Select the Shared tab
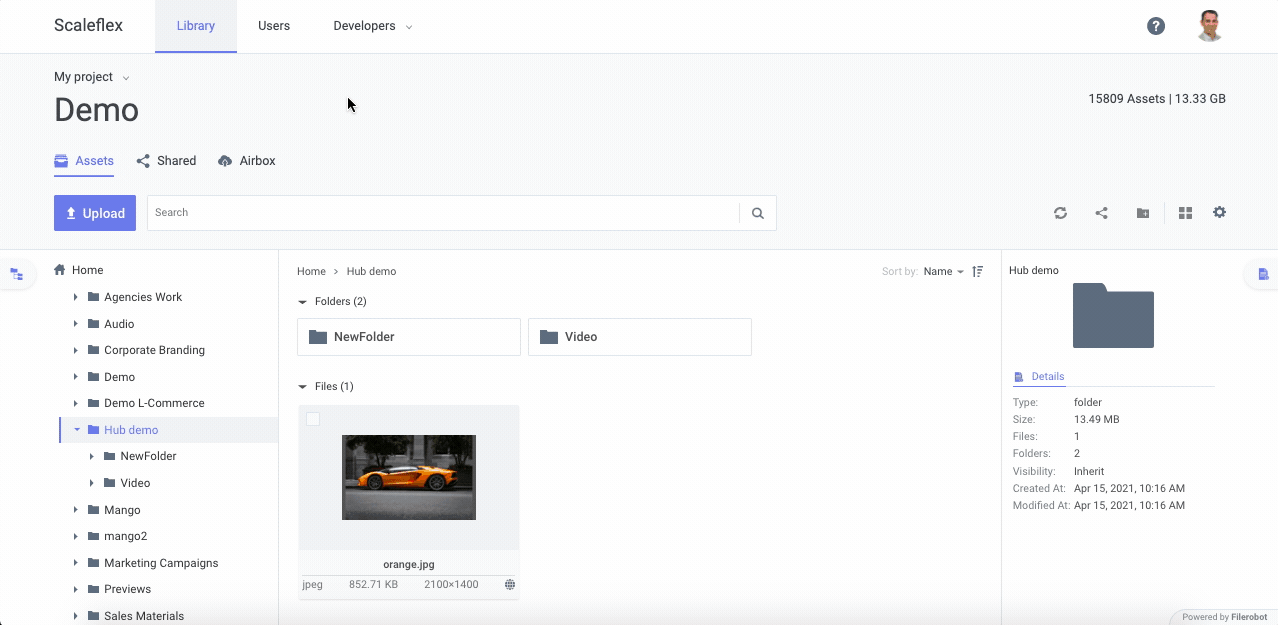 click(x=166, y=161)
